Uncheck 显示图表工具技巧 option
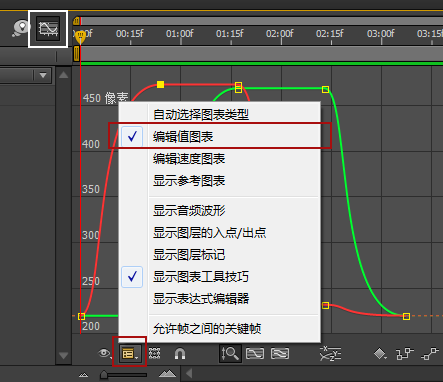The height and width of the screenshot is (382, 443). tap(220, 277)
